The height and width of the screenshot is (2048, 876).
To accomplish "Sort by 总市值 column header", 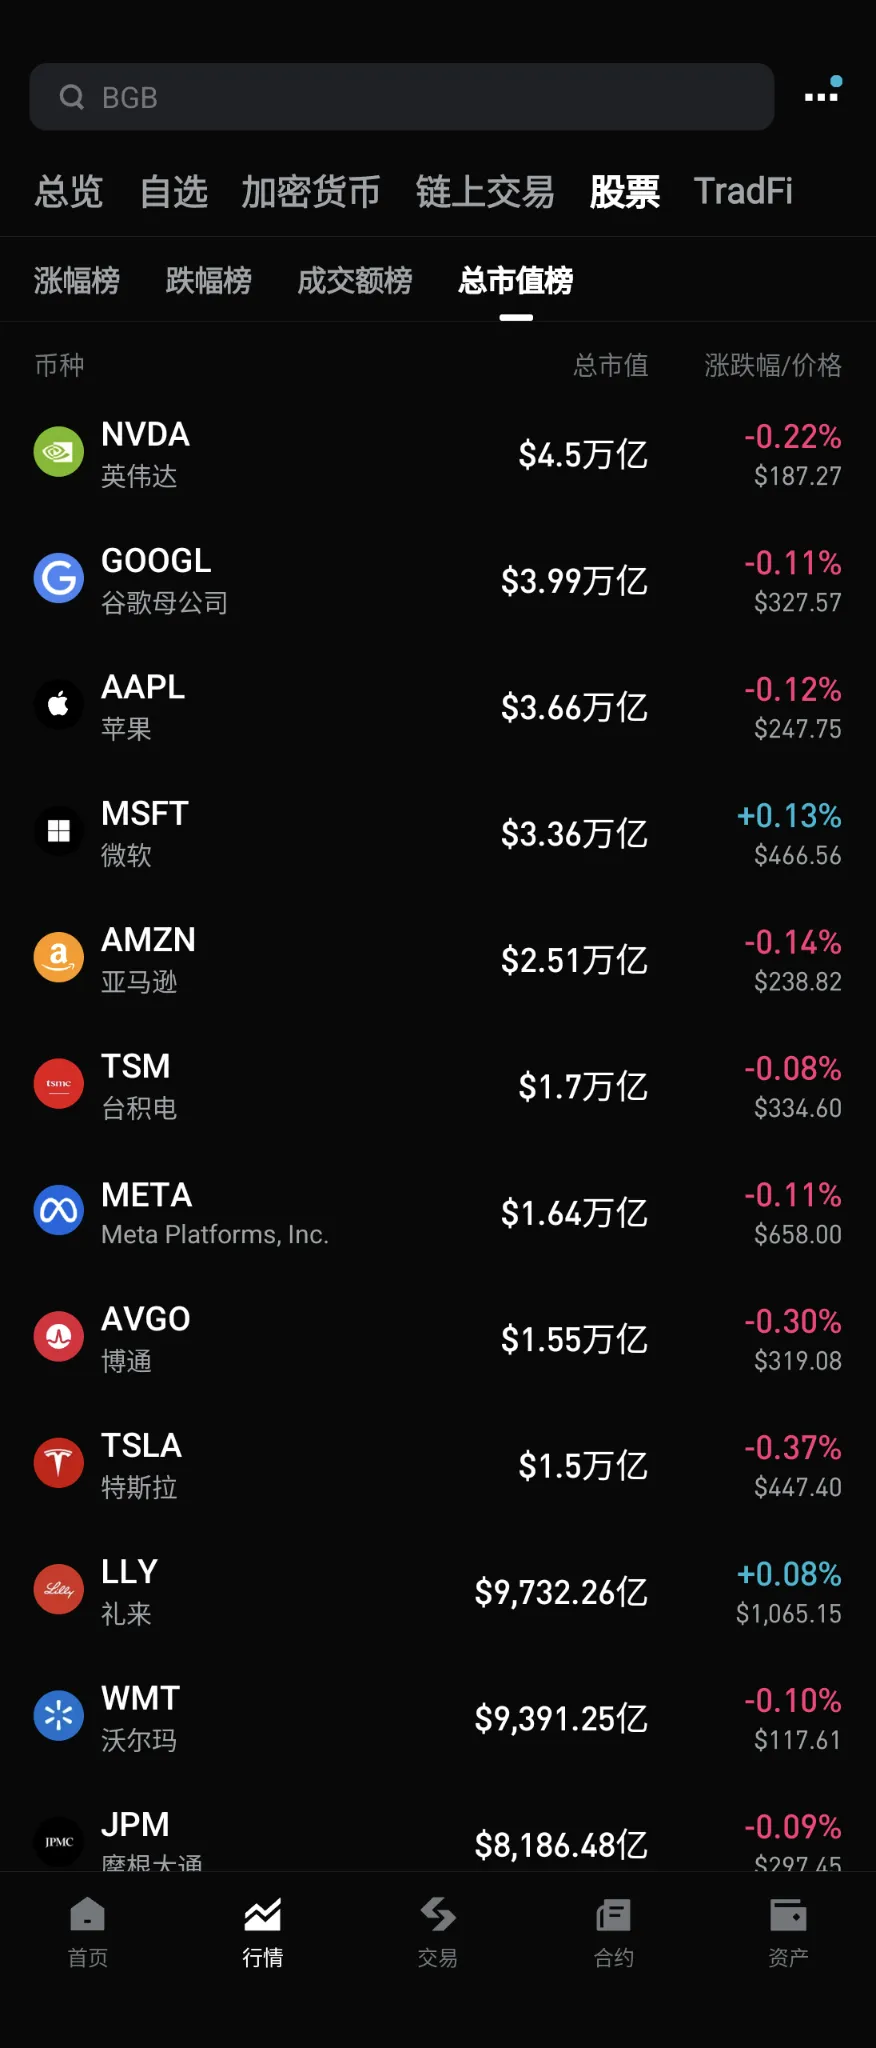I will pyautogui.click(x=610, y=366).
